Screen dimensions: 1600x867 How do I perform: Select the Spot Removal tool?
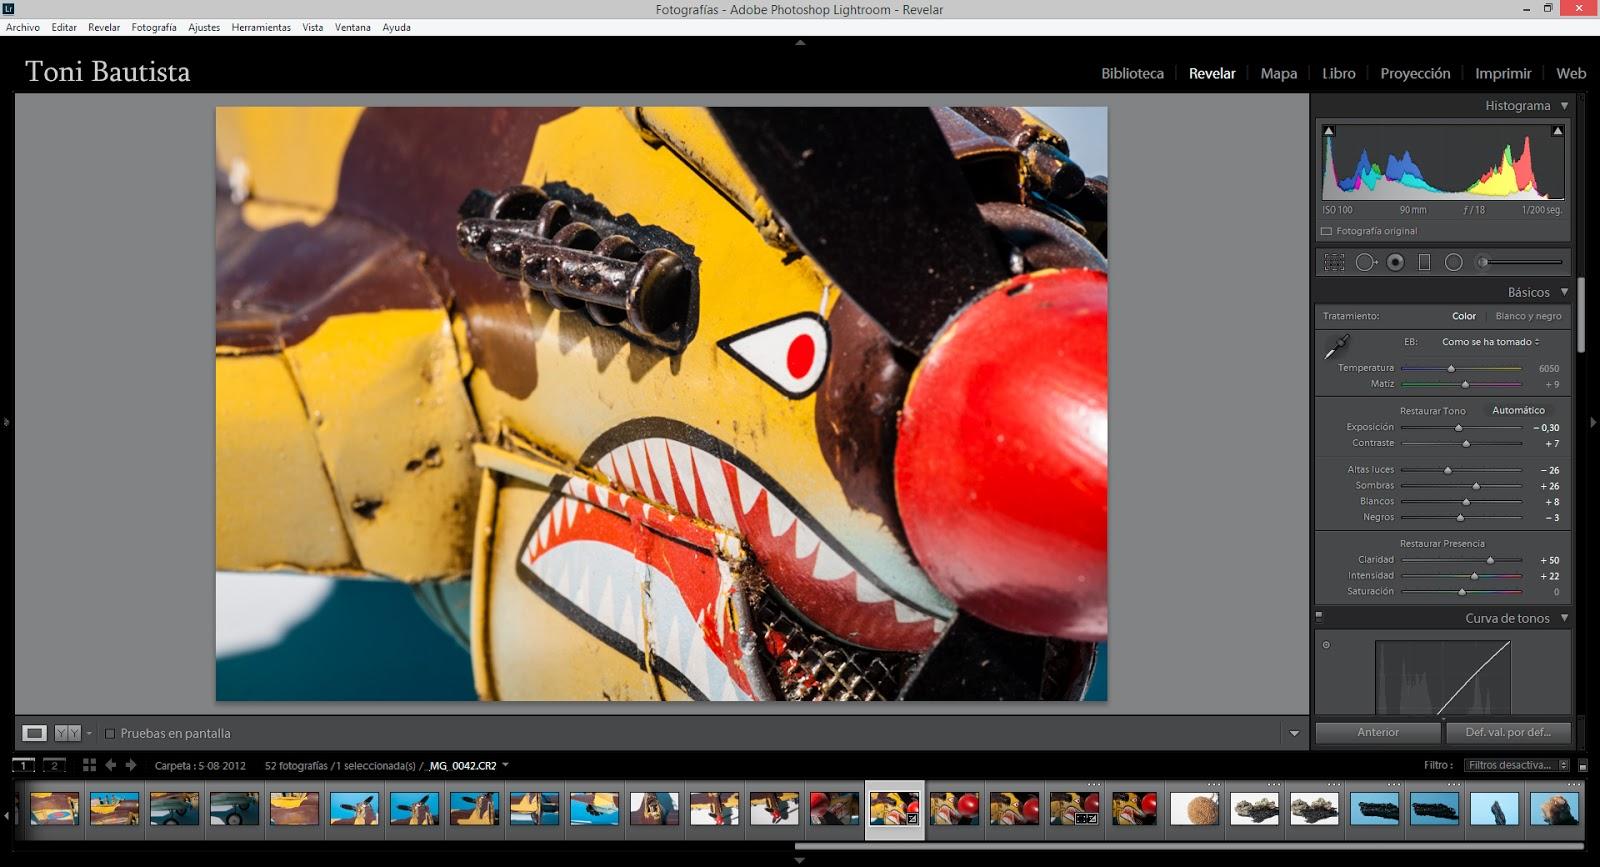pos(1366,262)
